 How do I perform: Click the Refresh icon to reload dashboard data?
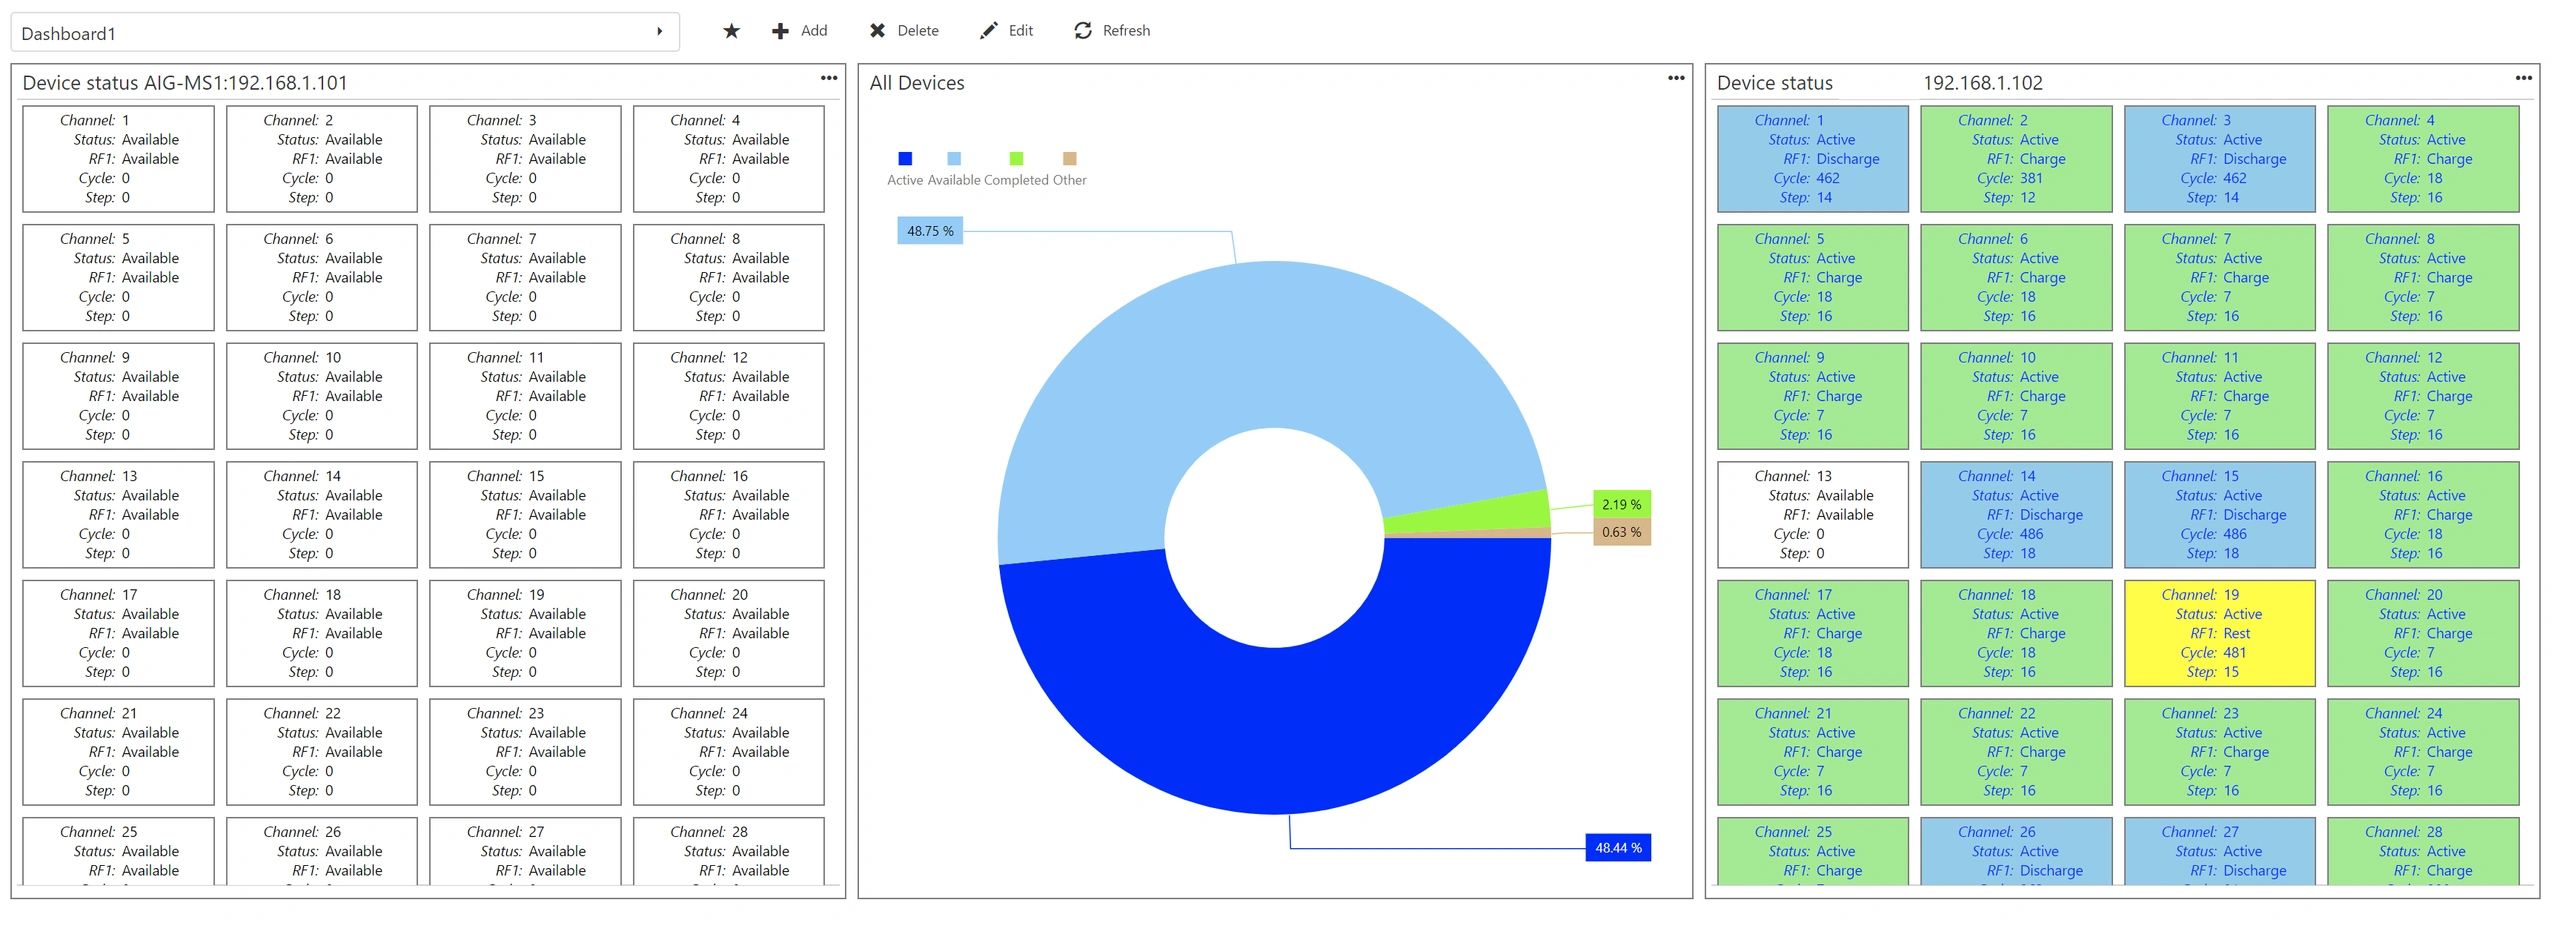point(1083,31)
